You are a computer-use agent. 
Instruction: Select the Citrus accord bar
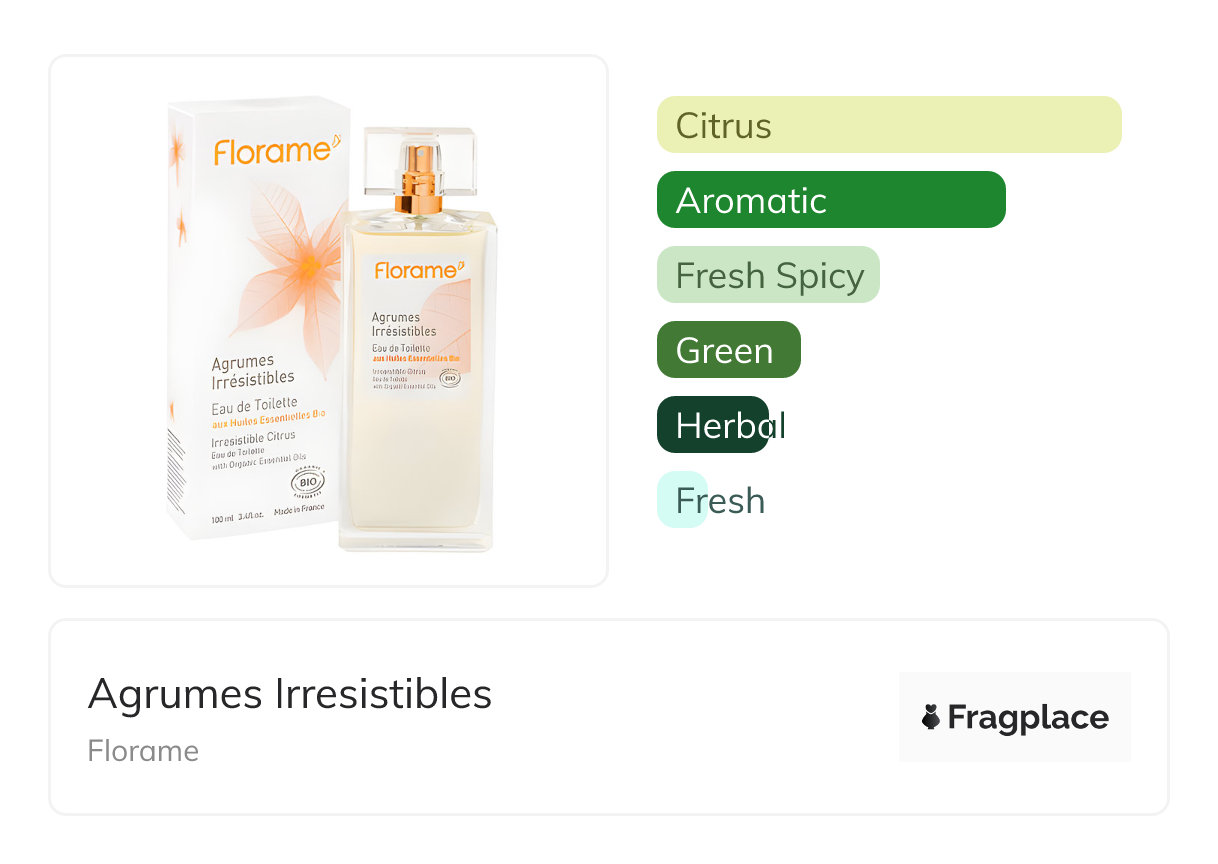pos(888,125)
